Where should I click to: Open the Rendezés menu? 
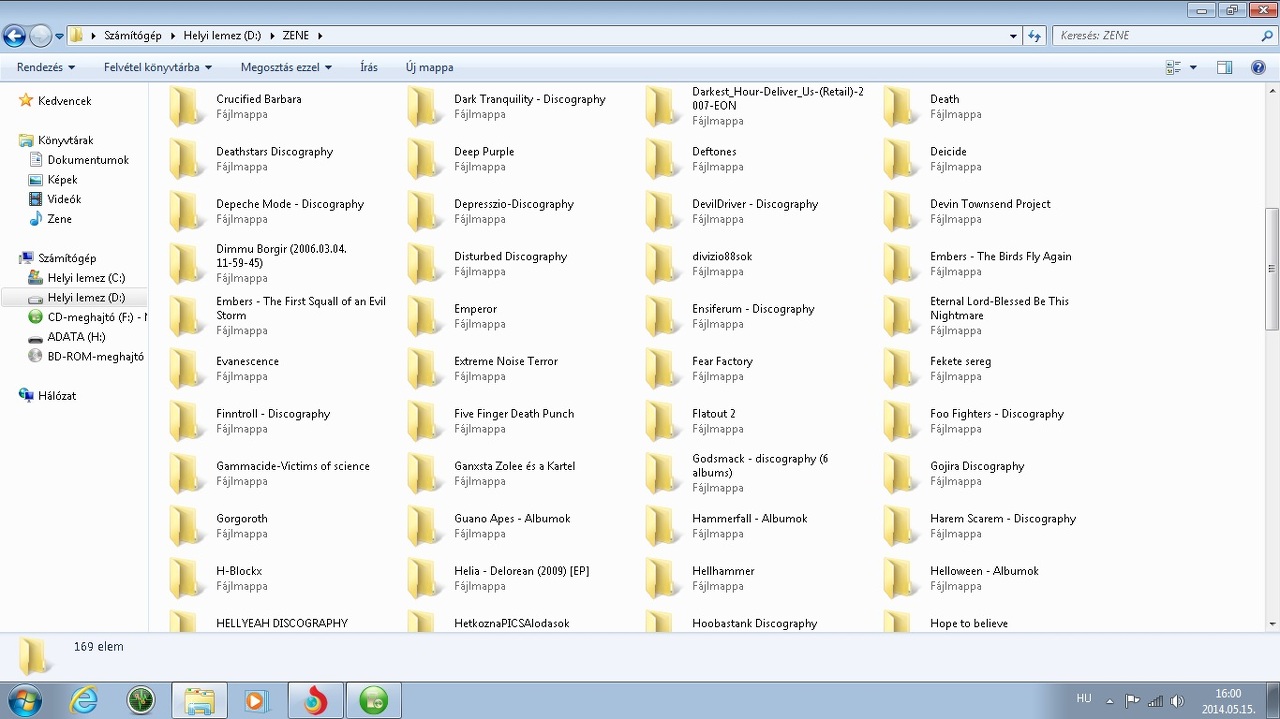point(46,67)
